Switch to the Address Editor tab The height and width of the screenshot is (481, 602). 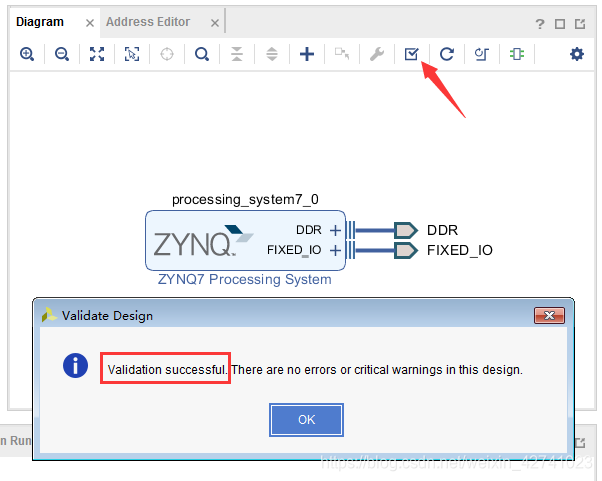pos(148,22)
